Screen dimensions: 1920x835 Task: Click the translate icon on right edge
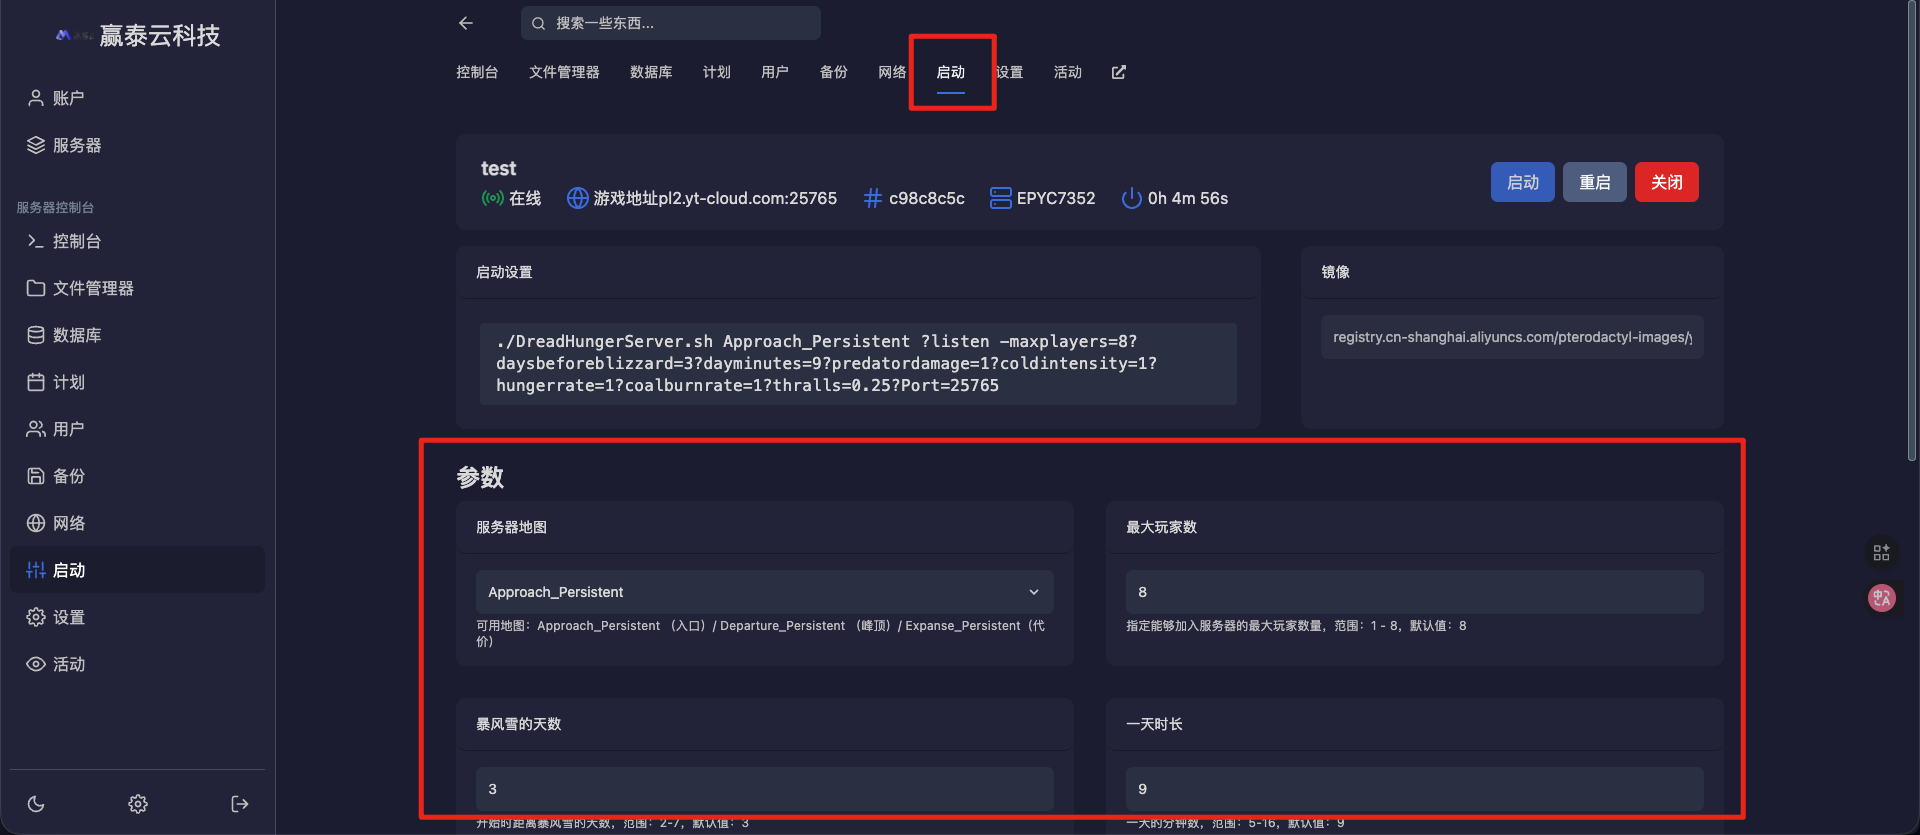click(1881, 598)
